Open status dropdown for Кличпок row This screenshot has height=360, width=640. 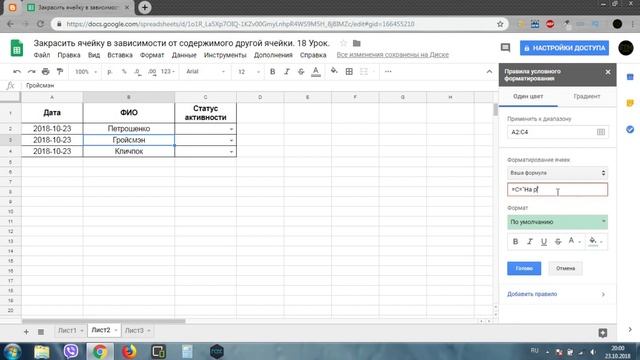(x=231, y=151)
